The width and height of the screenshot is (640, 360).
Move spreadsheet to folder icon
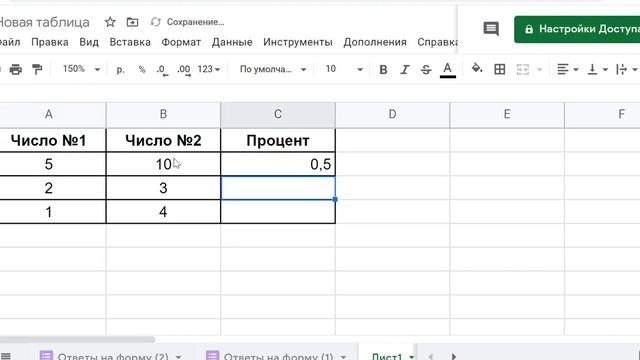click(132, 22)
